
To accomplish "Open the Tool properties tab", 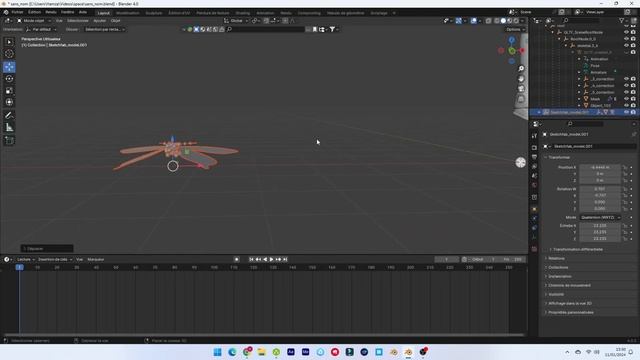I will click(x=534, y=136).
